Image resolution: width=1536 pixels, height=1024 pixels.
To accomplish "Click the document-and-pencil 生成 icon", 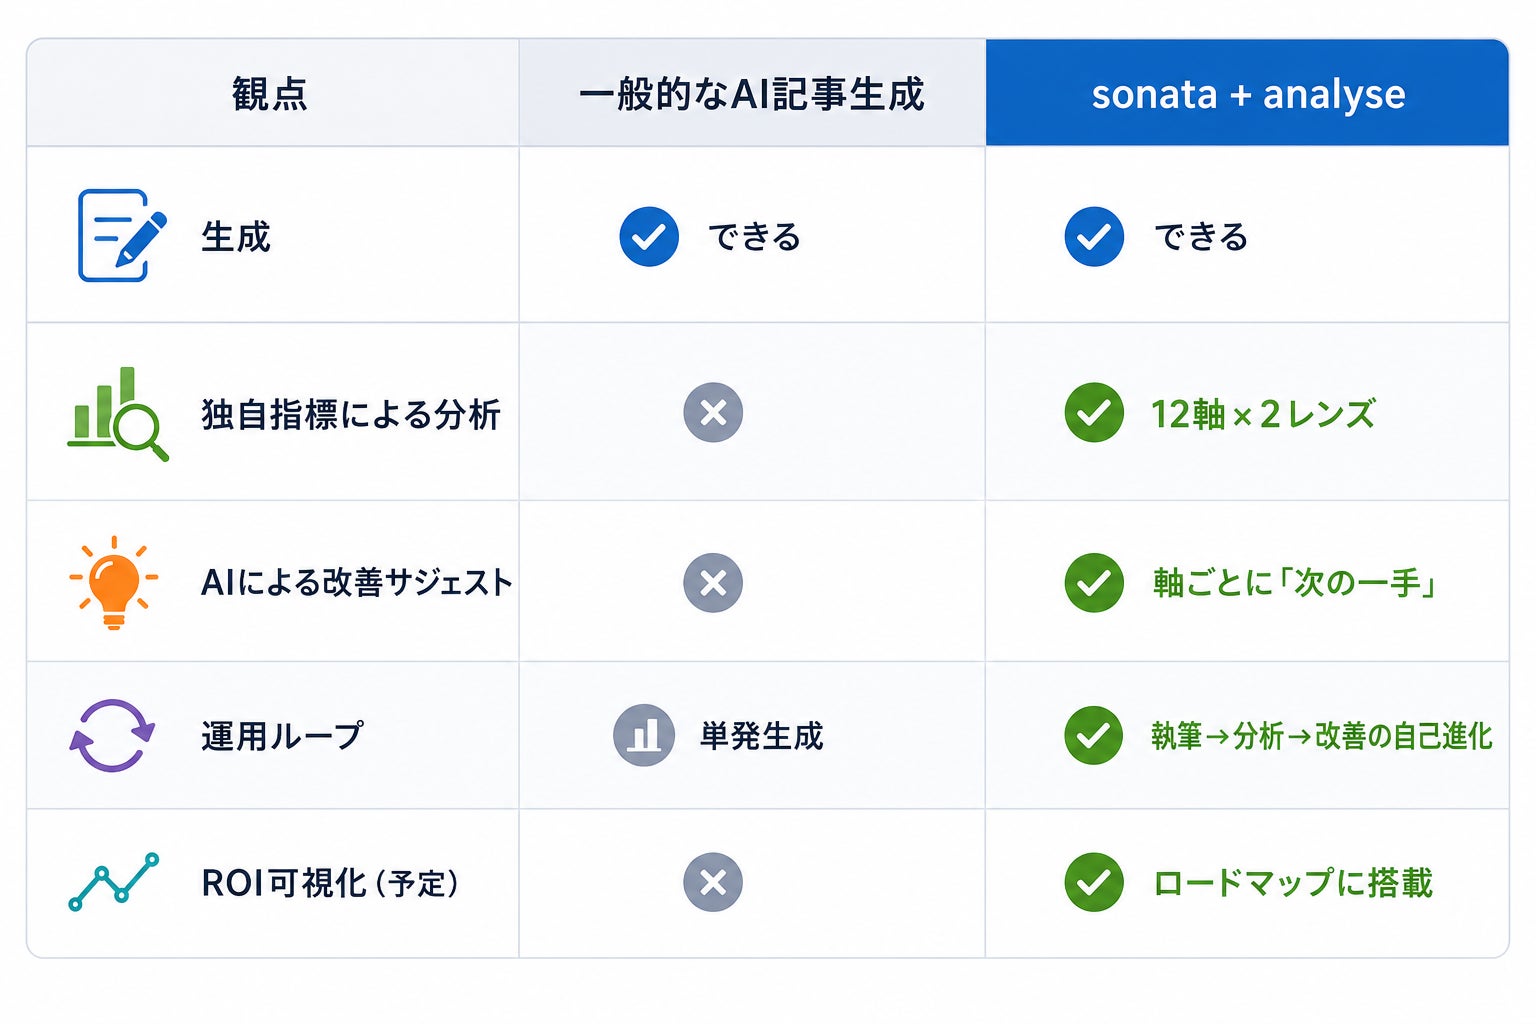I will (x=122, y=235).
